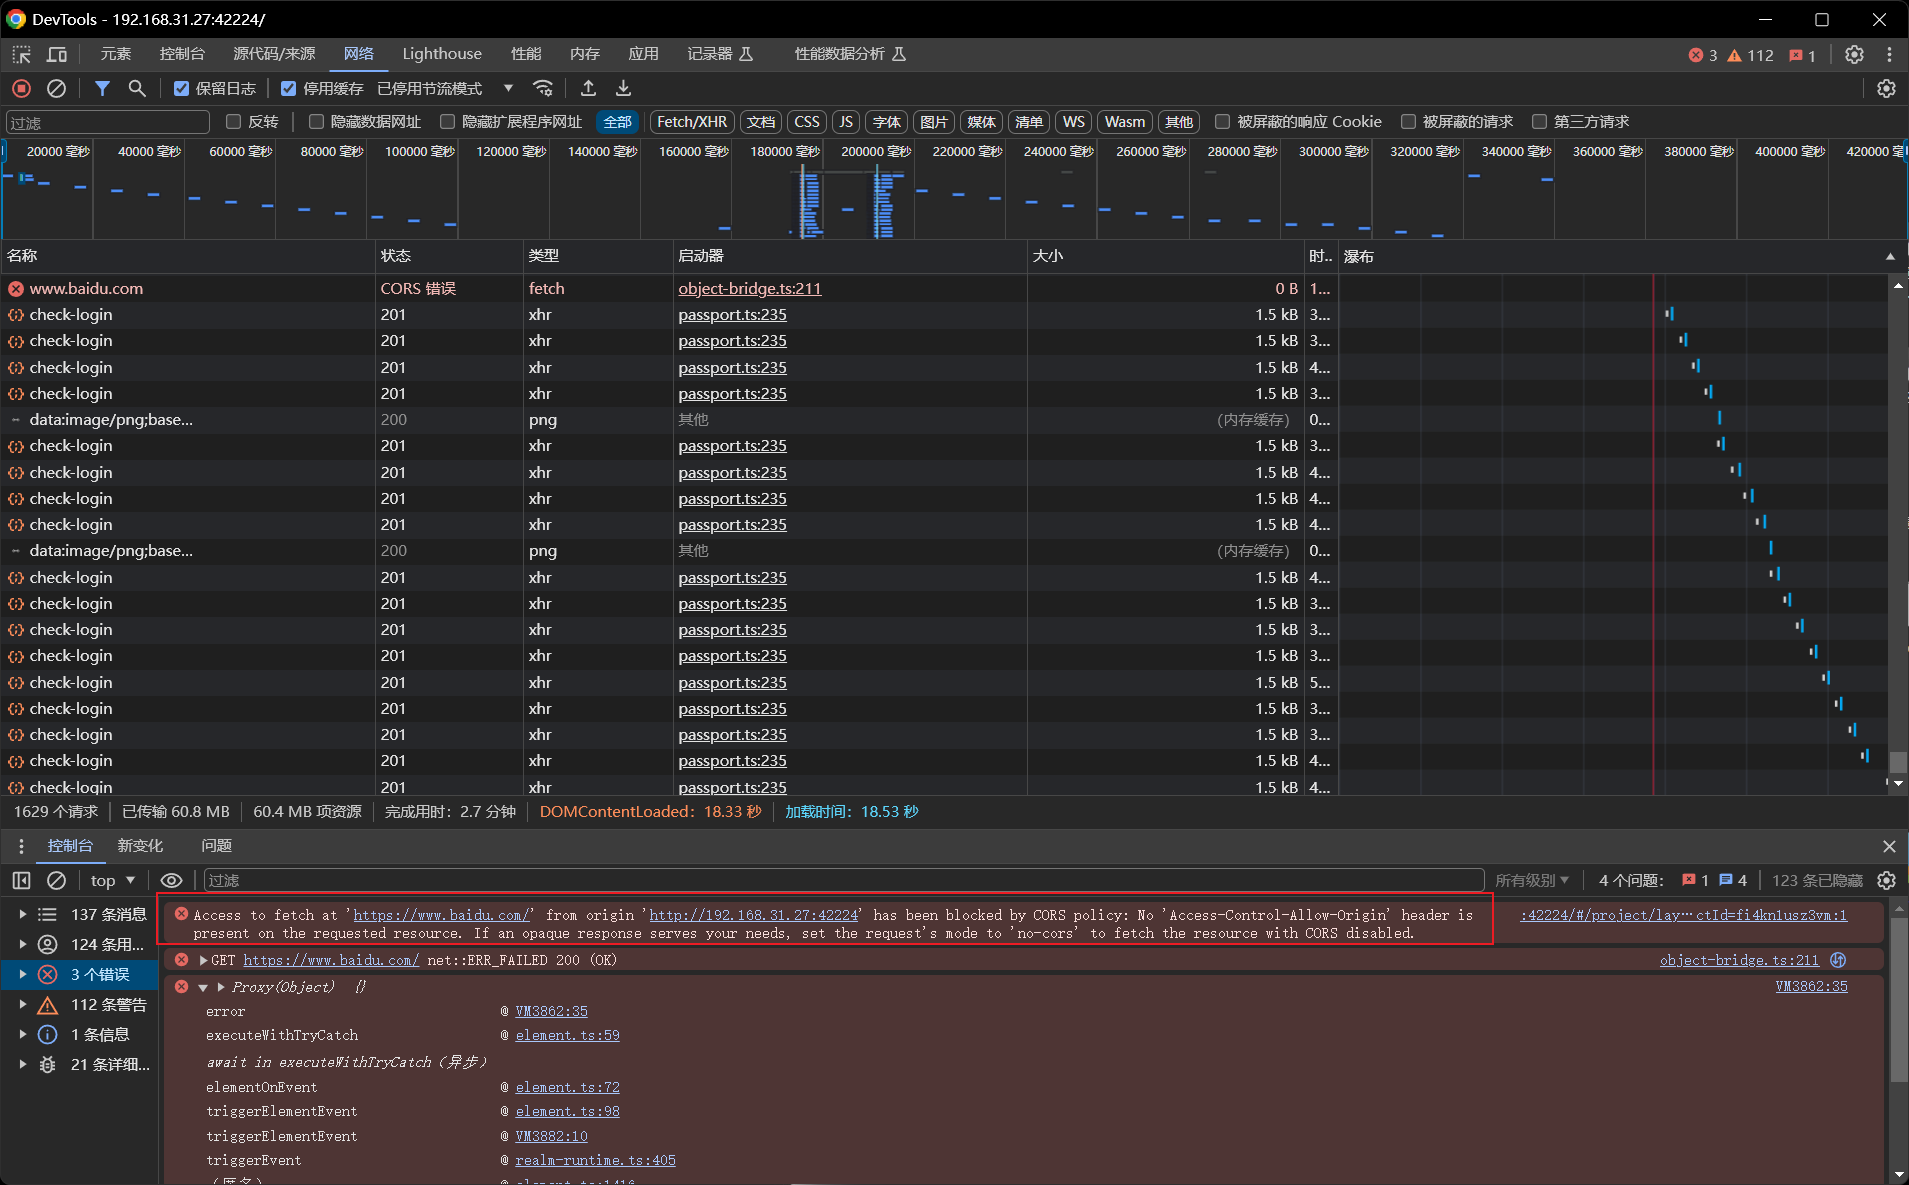Clear the network log with the clear icon
The width and height of the screenshot is (1909, 1185).
[x=57, y=89]
